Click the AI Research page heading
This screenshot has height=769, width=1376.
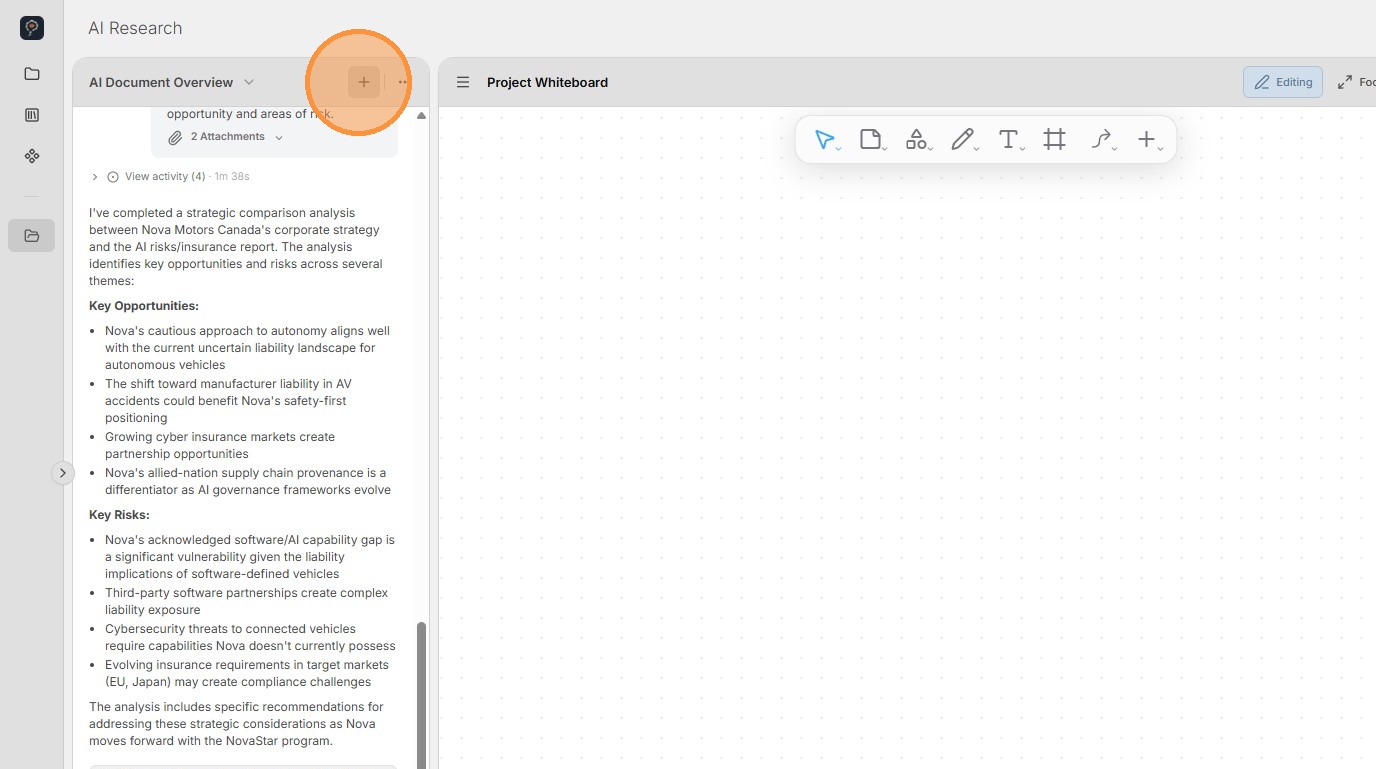135,28
